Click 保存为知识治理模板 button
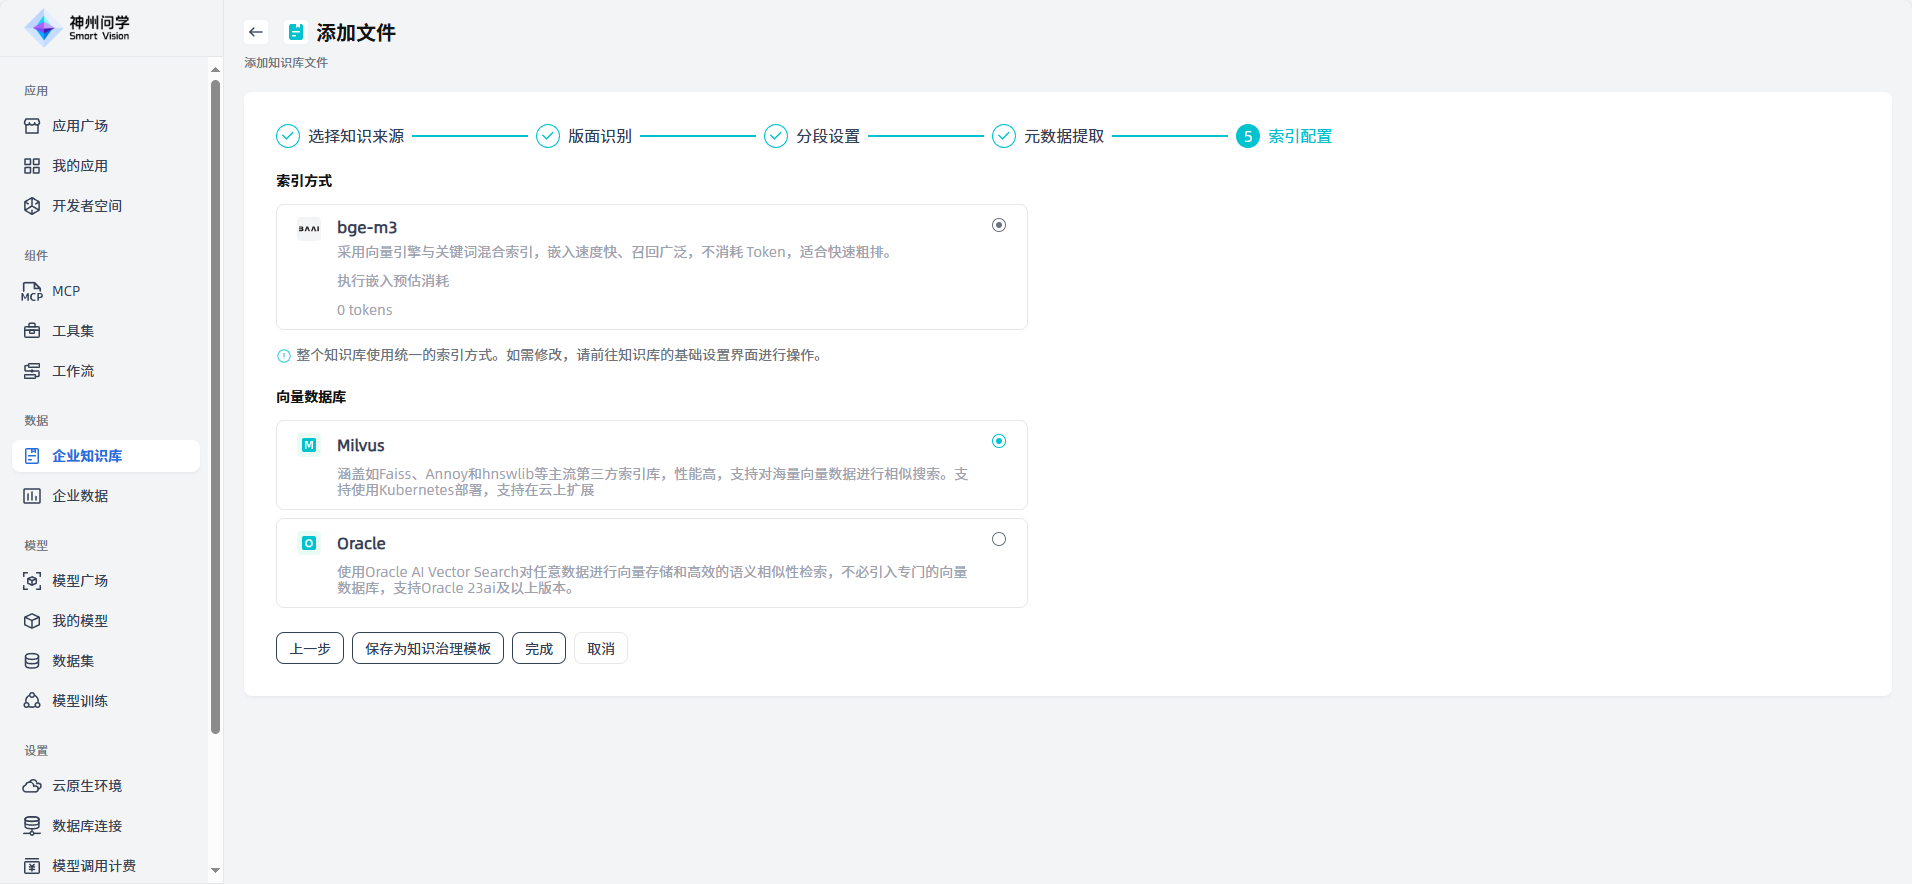Viewport: 1912px width, 884px height. (428, 648)
